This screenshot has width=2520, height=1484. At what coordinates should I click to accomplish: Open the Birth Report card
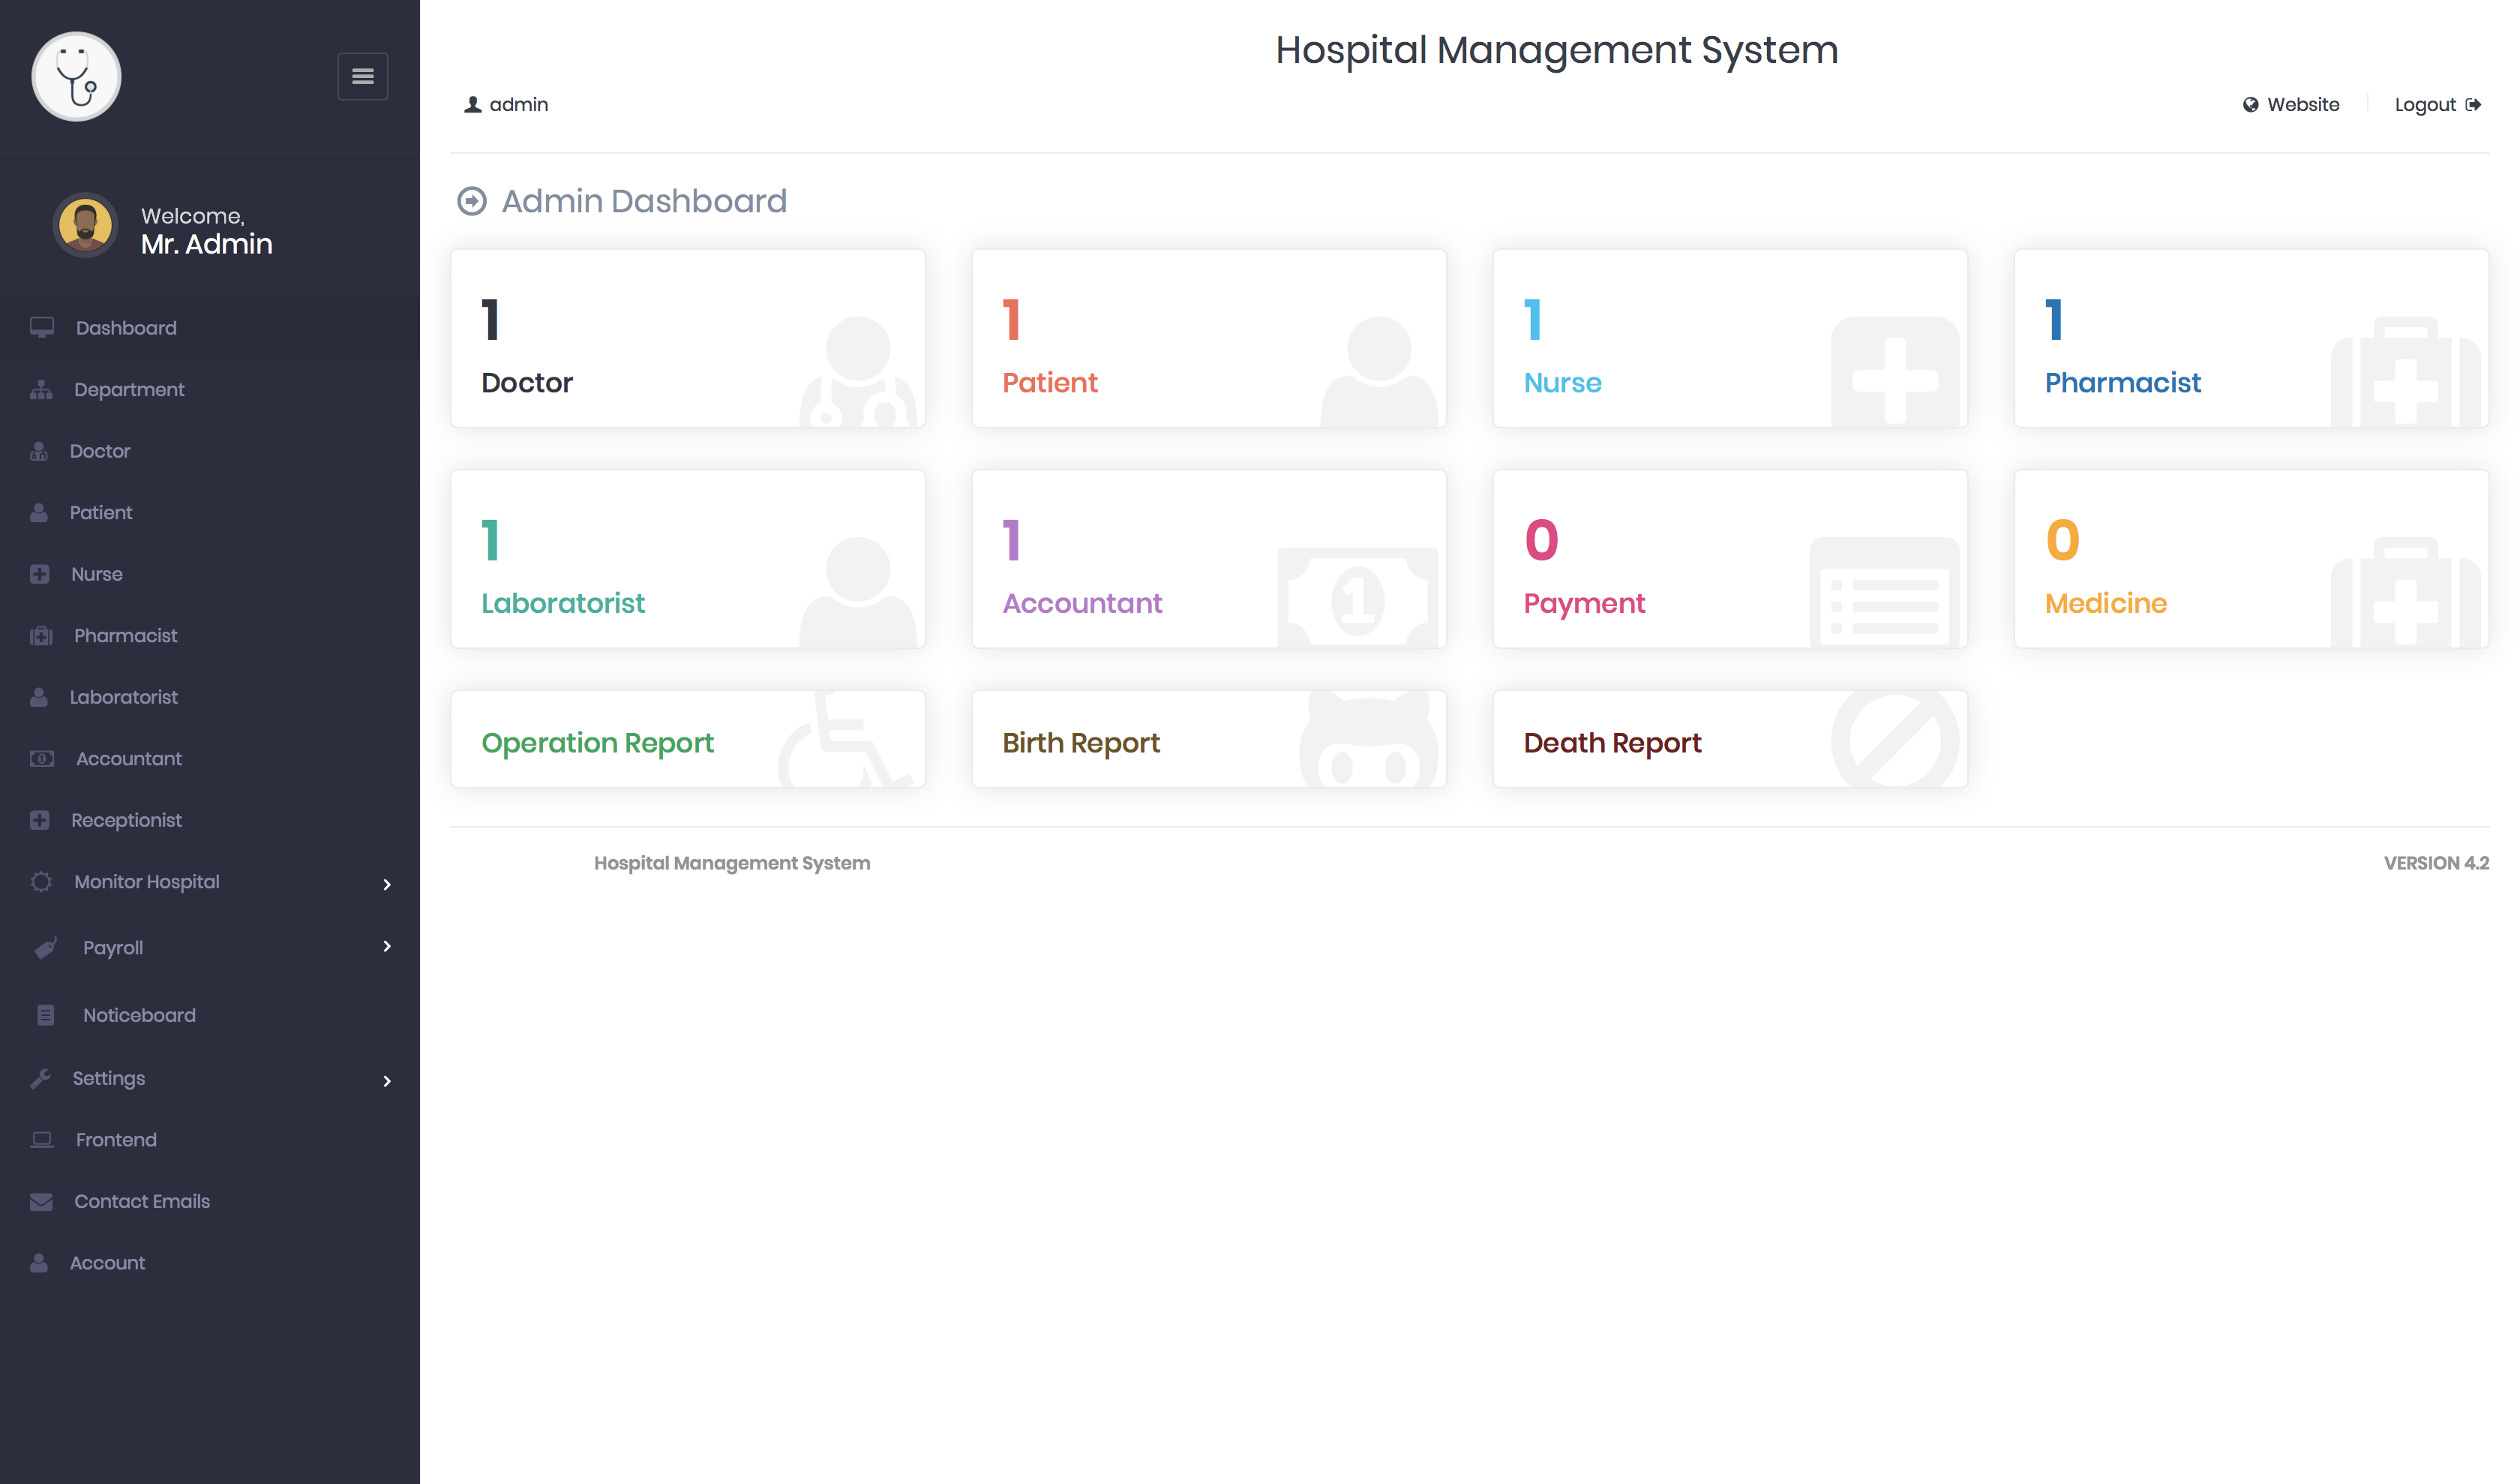pyautogui.click(x=1209, y=739)
